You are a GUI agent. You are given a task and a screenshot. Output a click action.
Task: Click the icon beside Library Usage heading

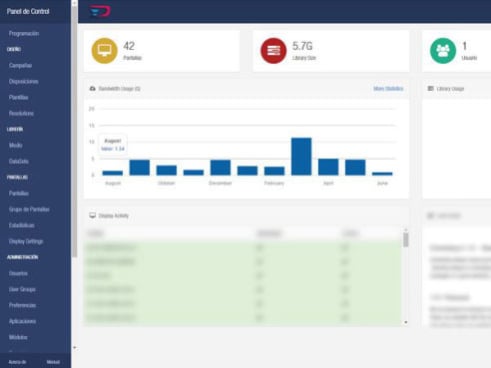point(431,89)
